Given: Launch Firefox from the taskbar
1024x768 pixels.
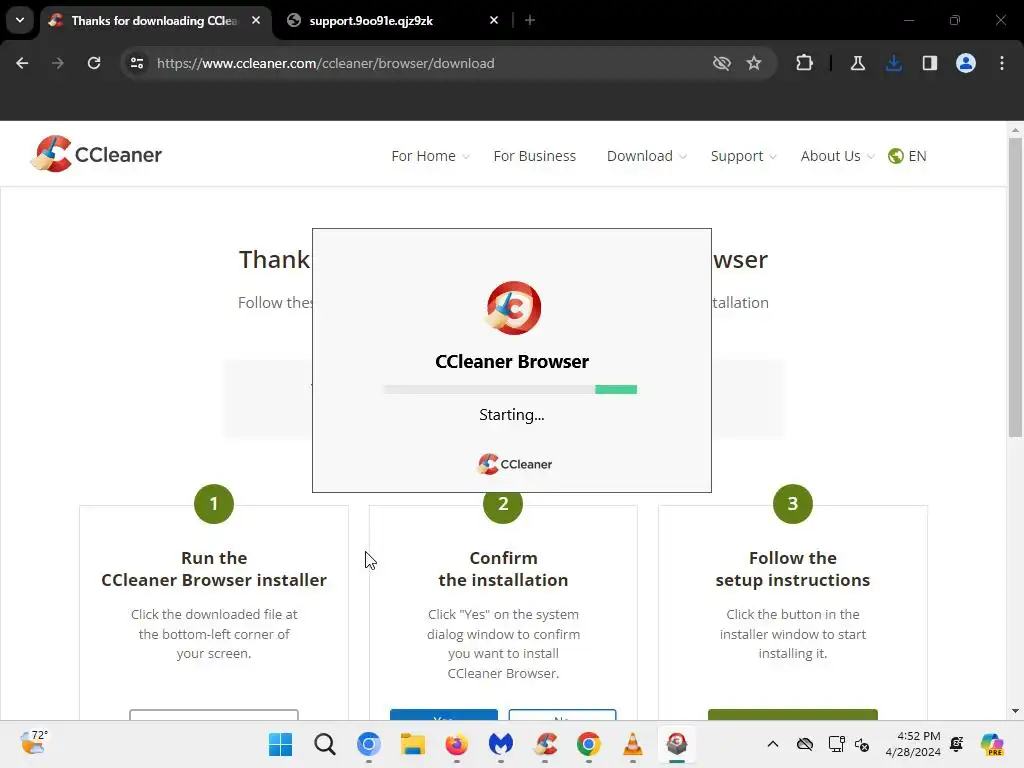Looking at the screenshot, I should coord(456,744).
